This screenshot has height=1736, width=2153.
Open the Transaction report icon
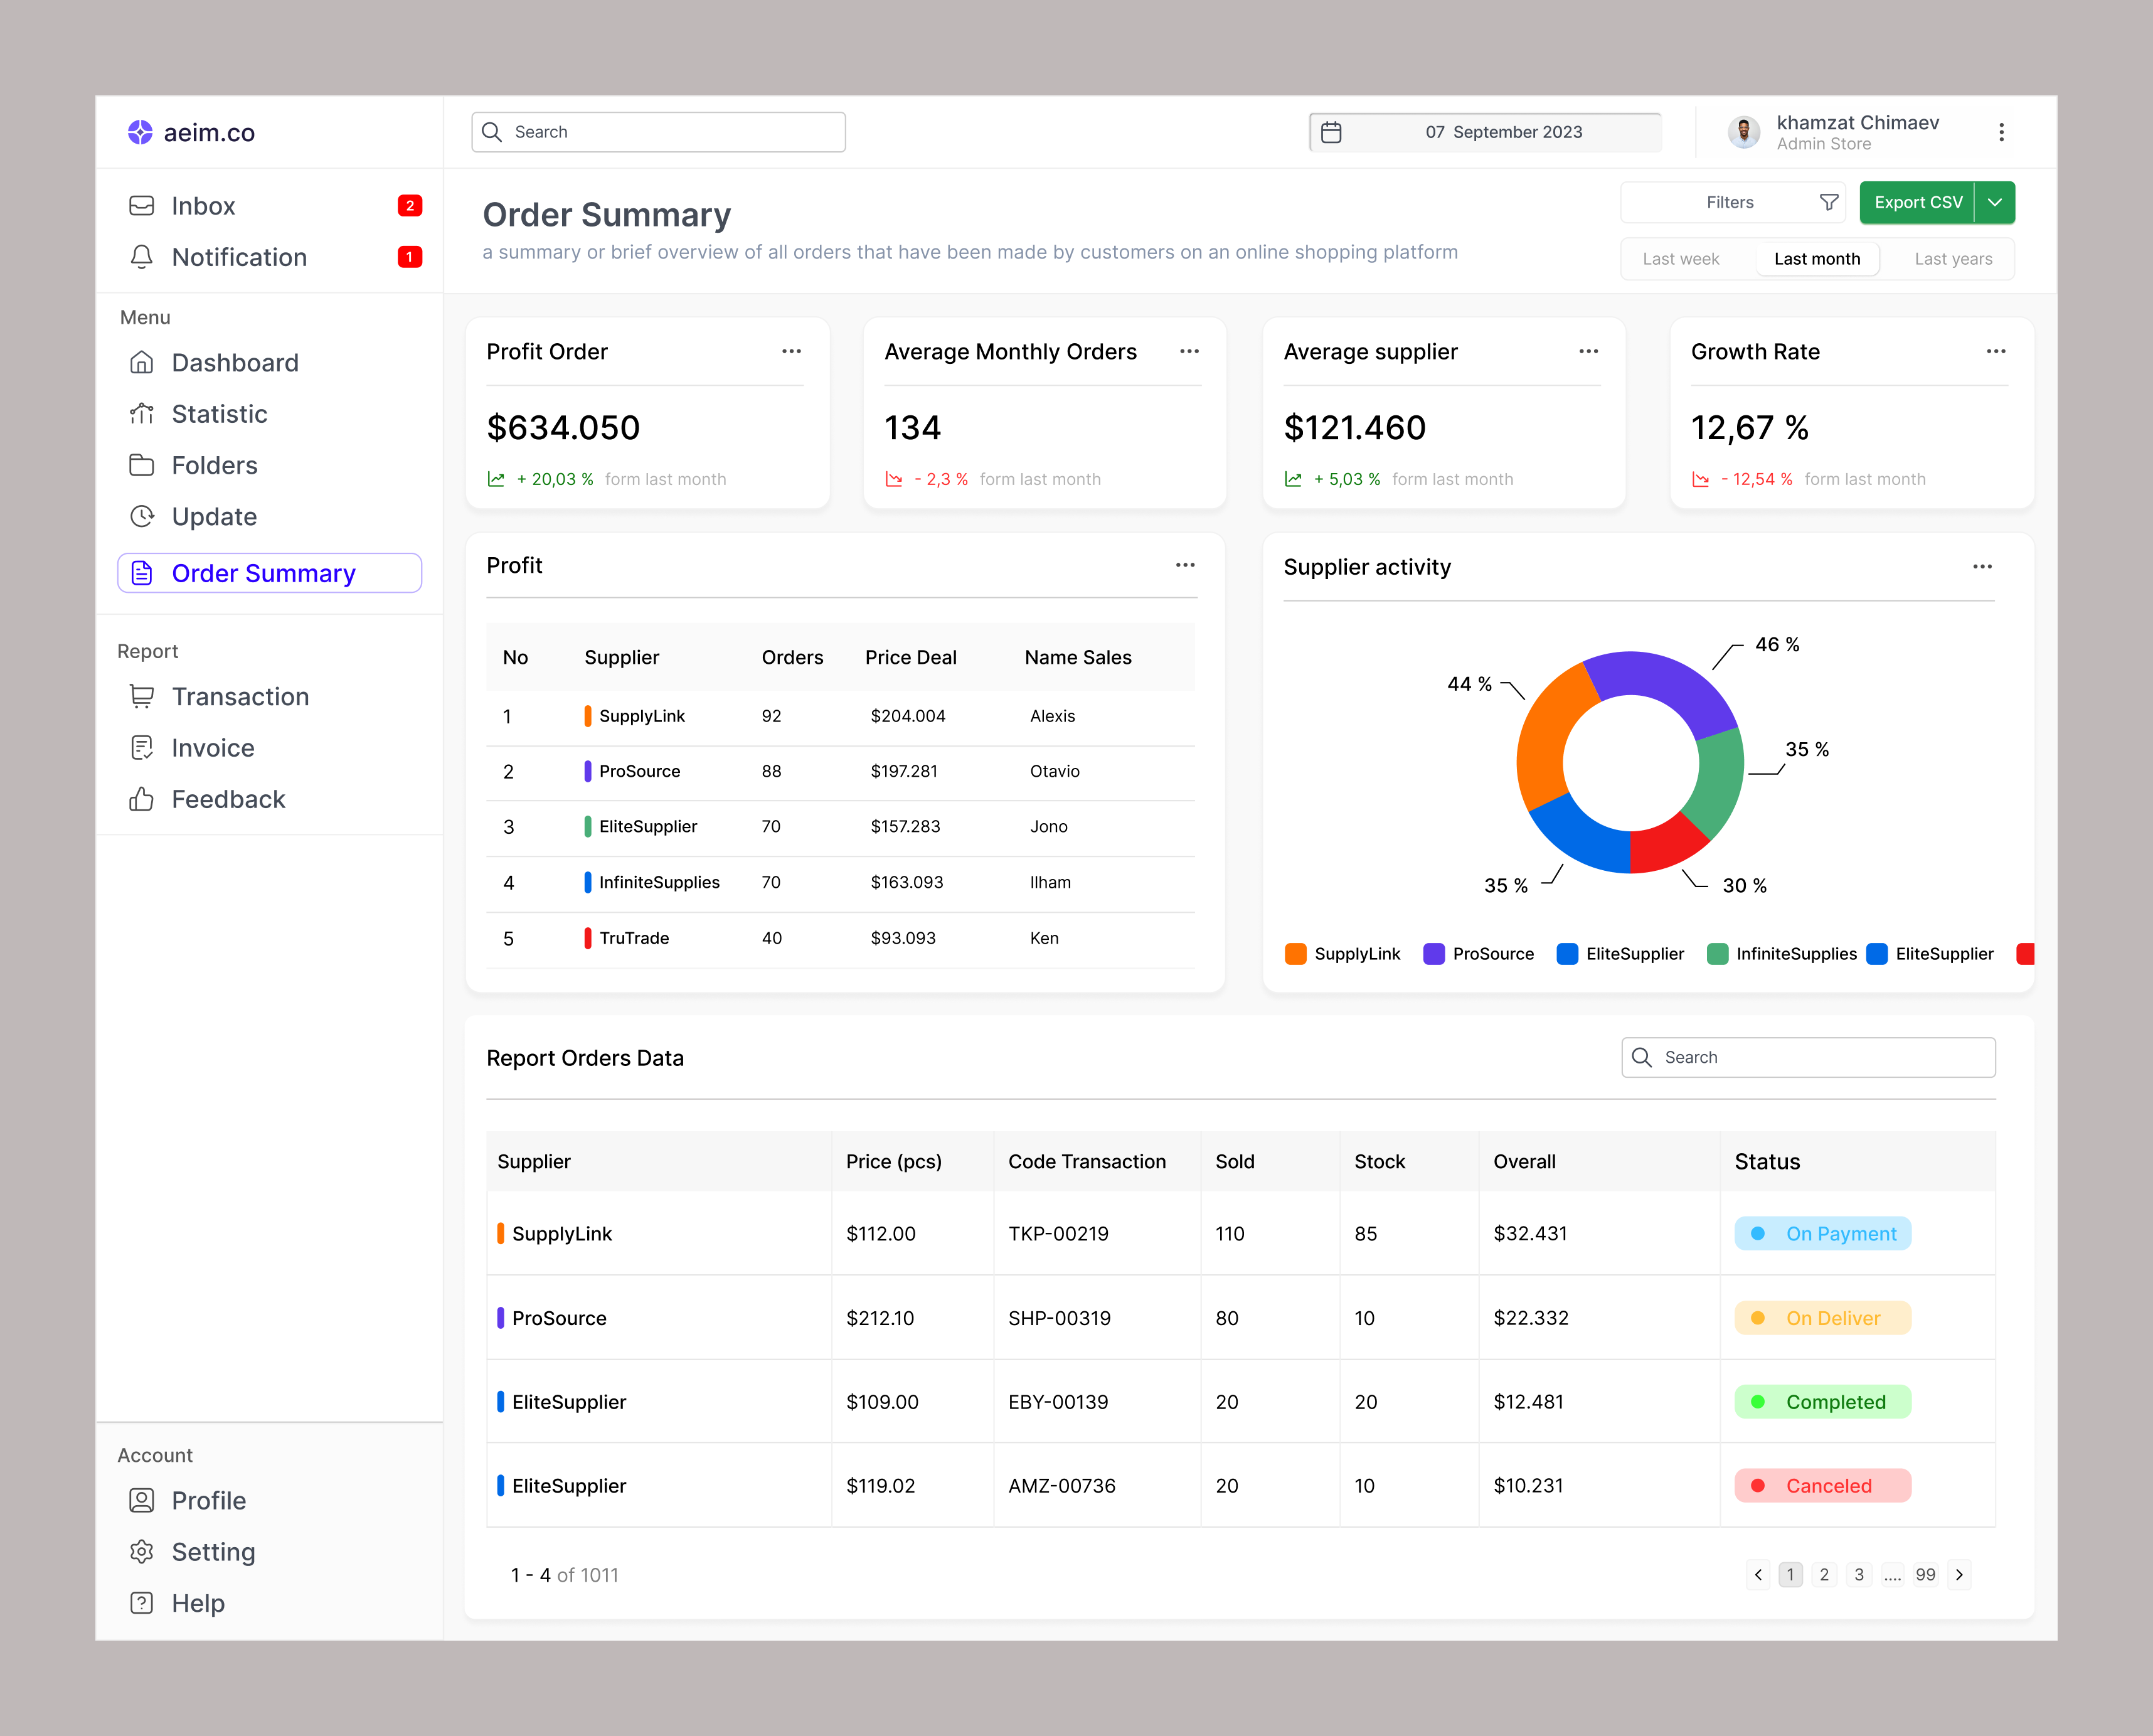(x=141, y=696)
